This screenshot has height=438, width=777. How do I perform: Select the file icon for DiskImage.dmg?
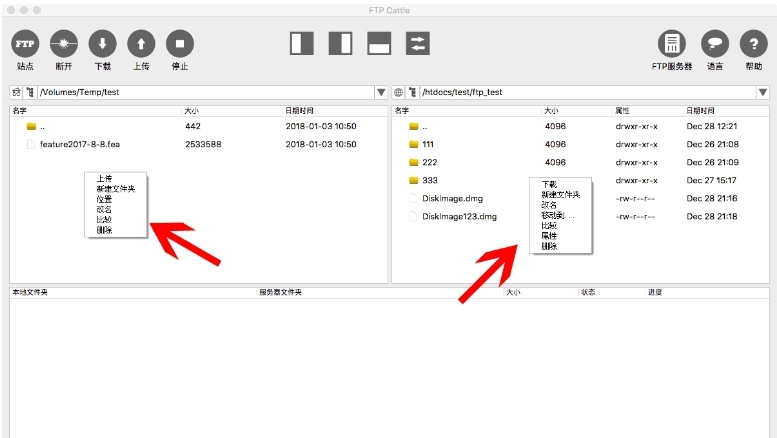tap(413, 198)
